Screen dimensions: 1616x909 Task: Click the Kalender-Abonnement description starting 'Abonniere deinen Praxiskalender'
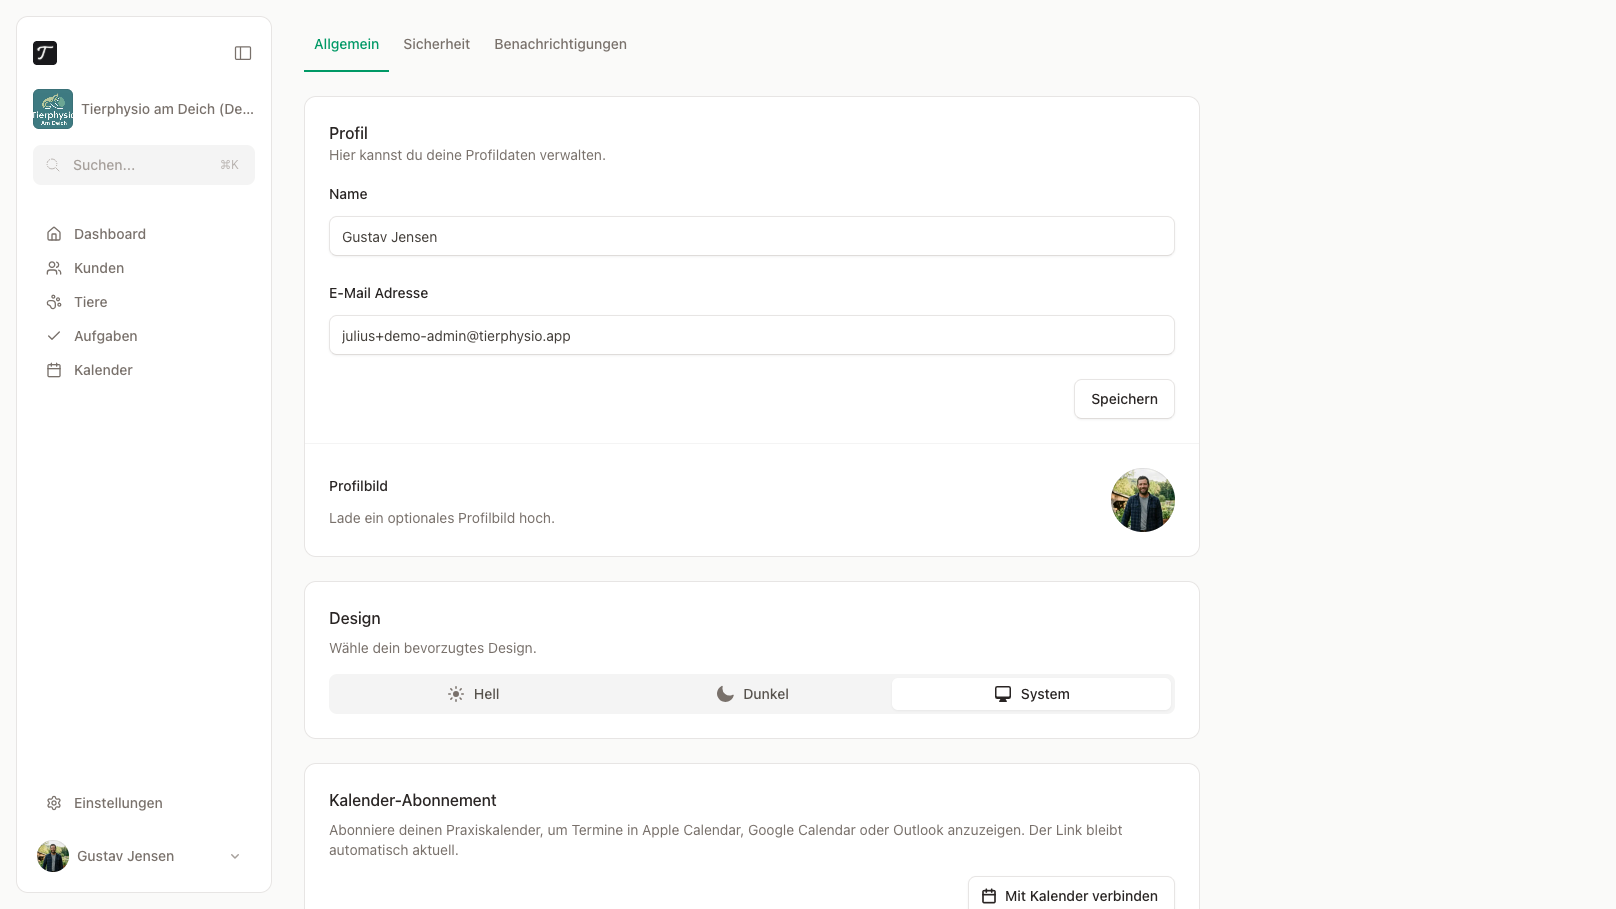[x=726, y=840]
